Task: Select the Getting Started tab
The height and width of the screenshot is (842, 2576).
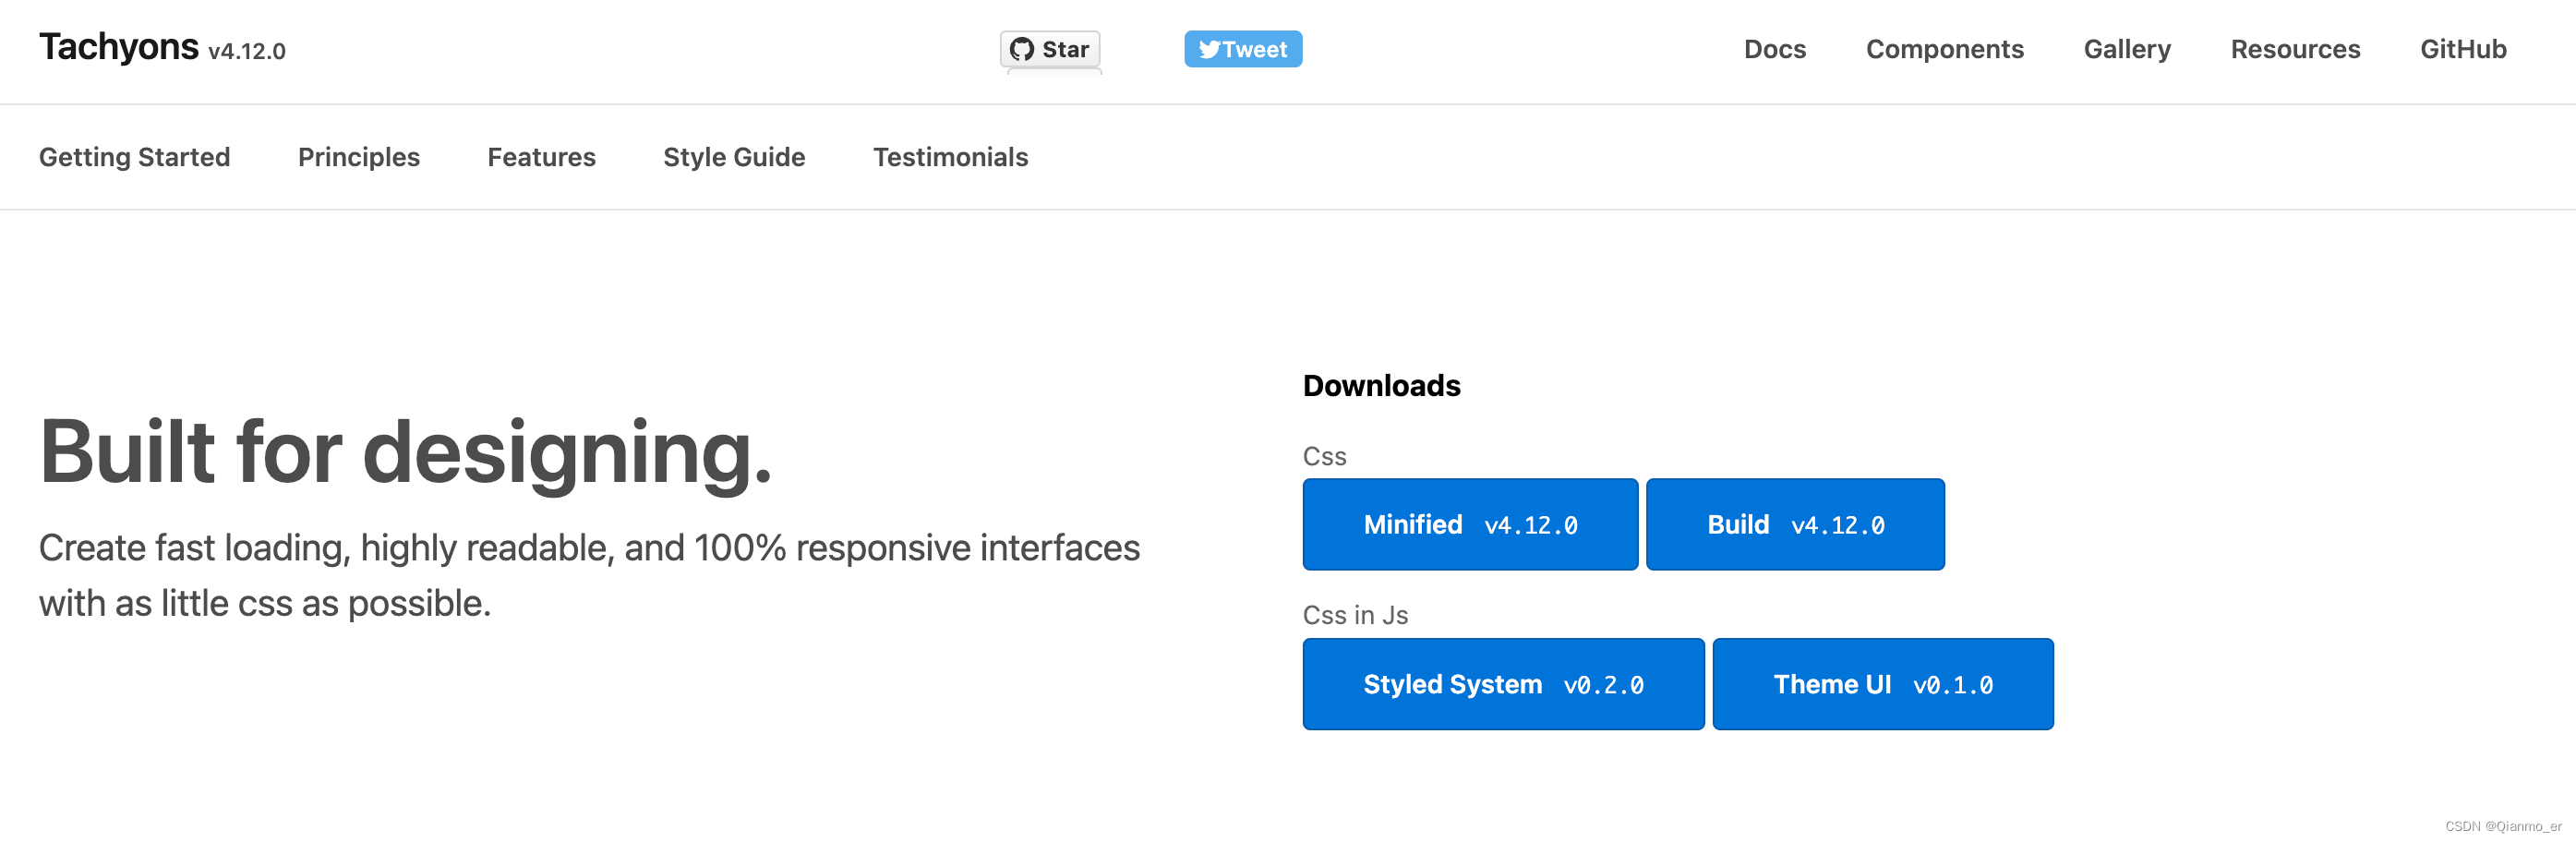Action: (x=134, y=157)
